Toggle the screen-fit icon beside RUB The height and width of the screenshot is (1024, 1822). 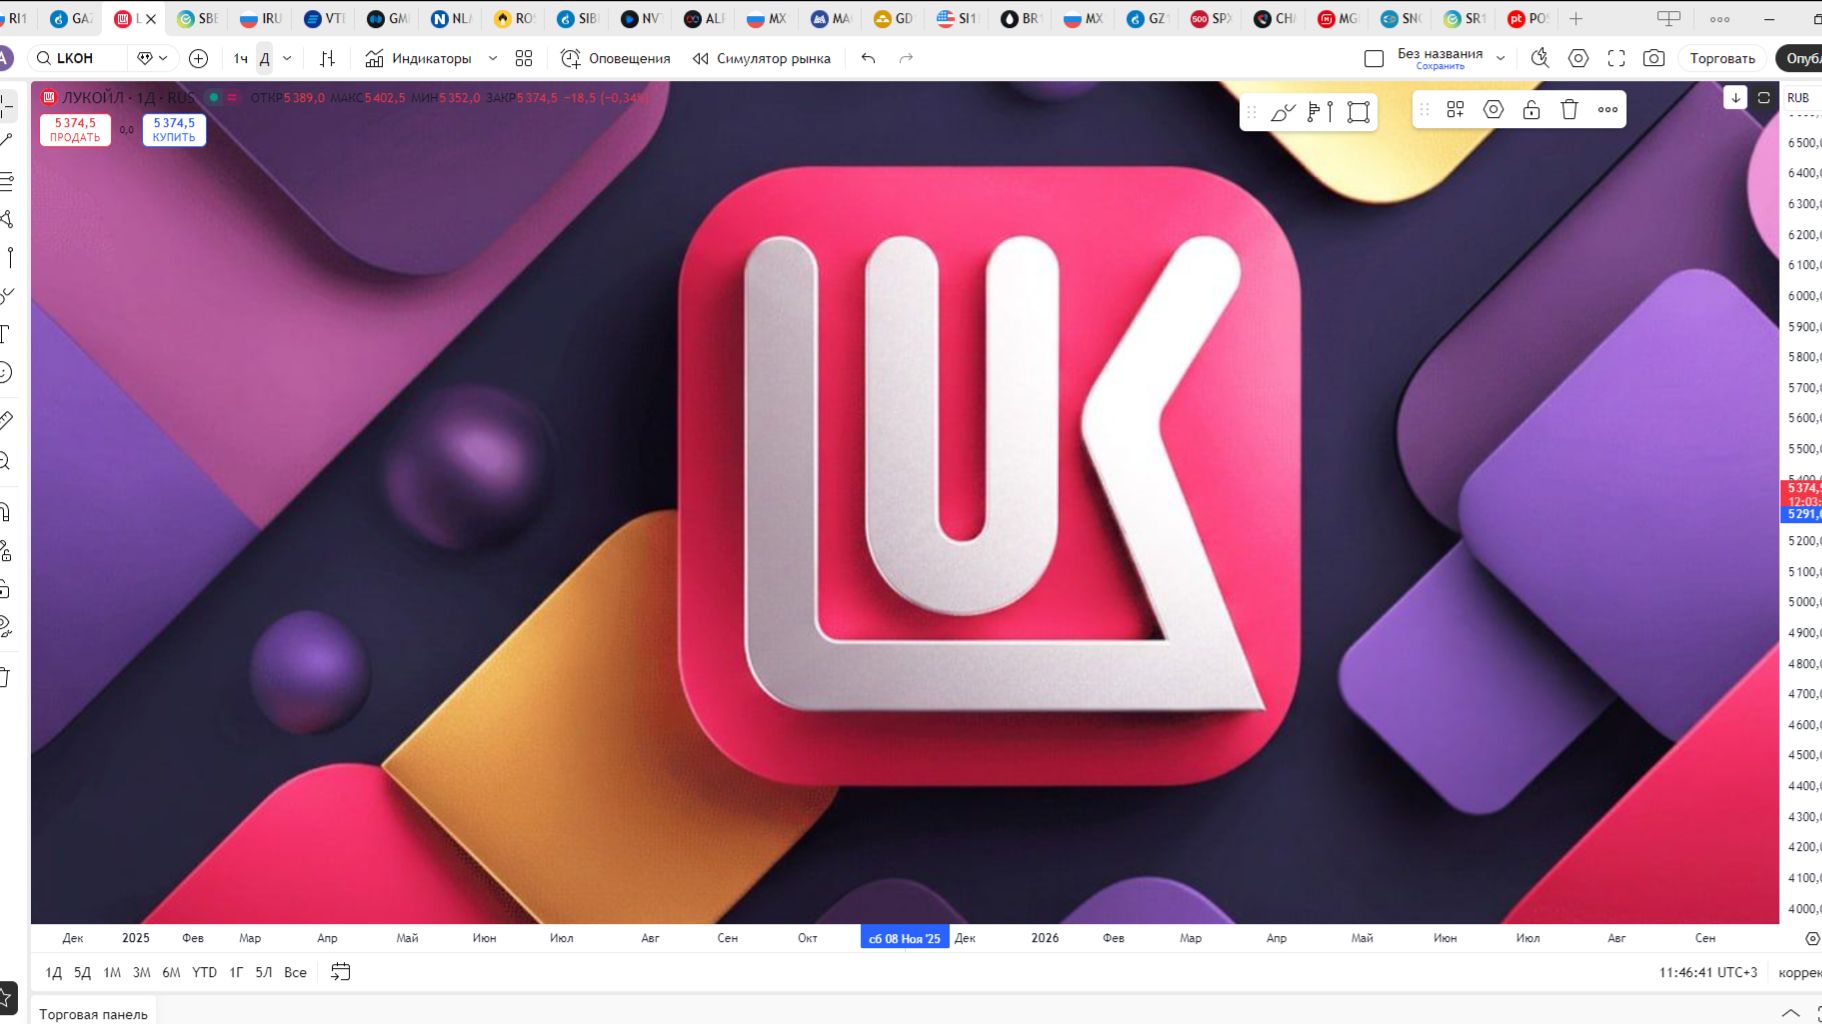pyautogui.click(x=1763, y=97)
